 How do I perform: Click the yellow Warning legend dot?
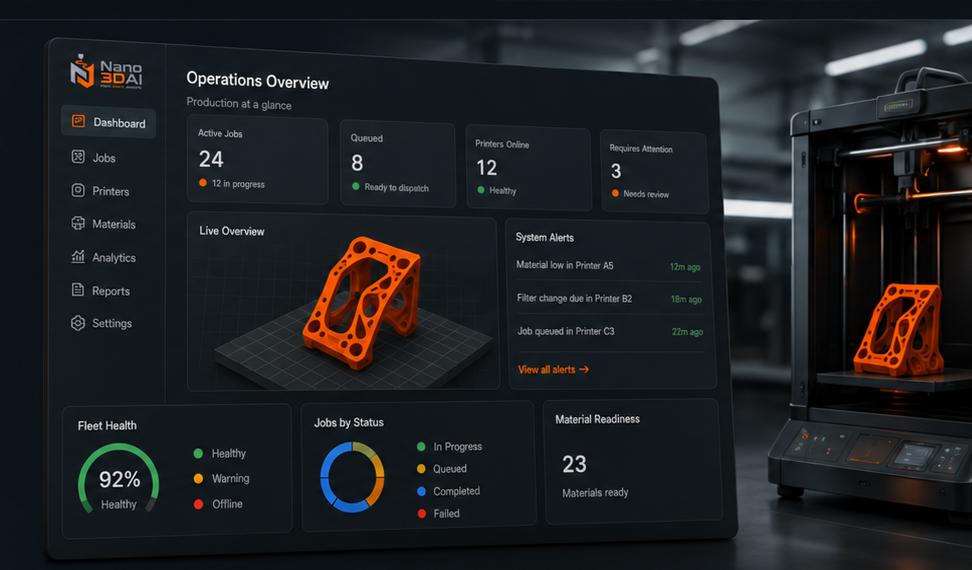(198, 478)
